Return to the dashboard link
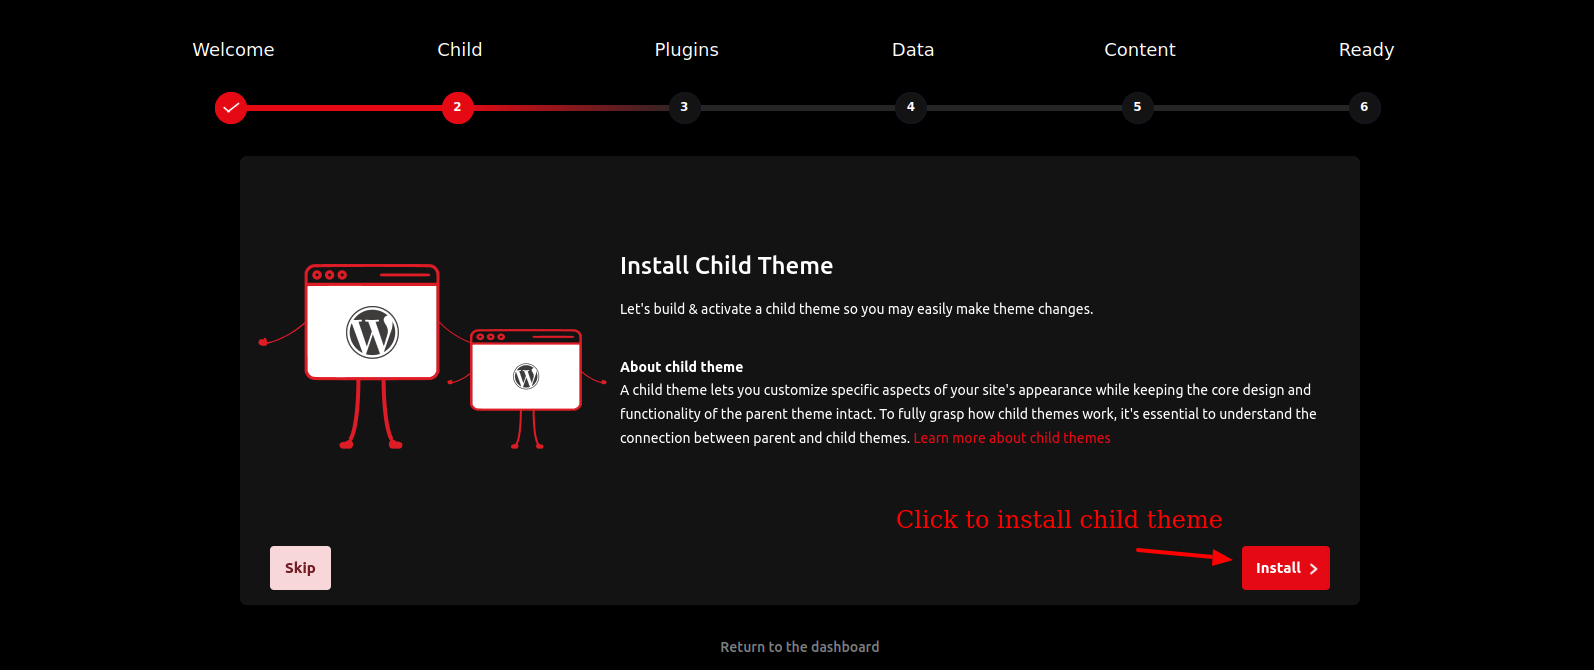The image size is (1594, 670). point(800,647)
